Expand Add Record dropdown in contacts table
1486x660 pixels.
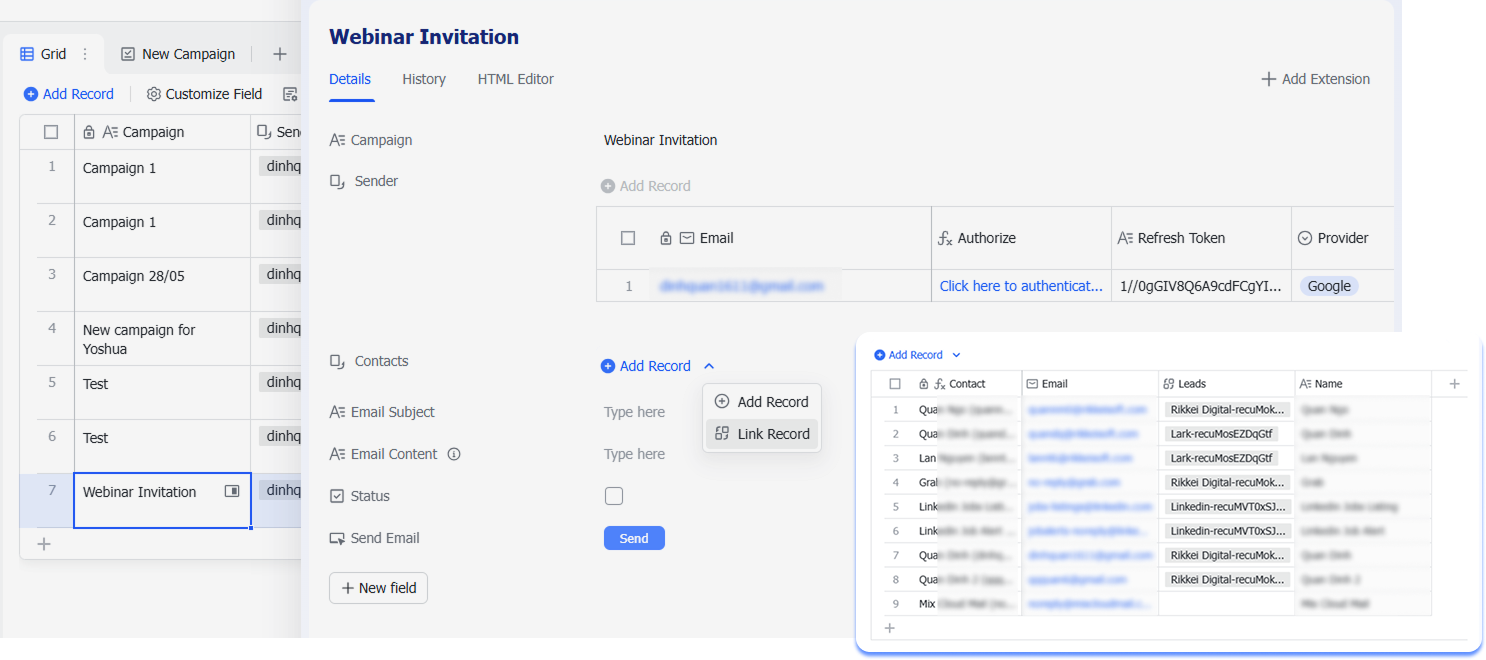coord(956,355)
